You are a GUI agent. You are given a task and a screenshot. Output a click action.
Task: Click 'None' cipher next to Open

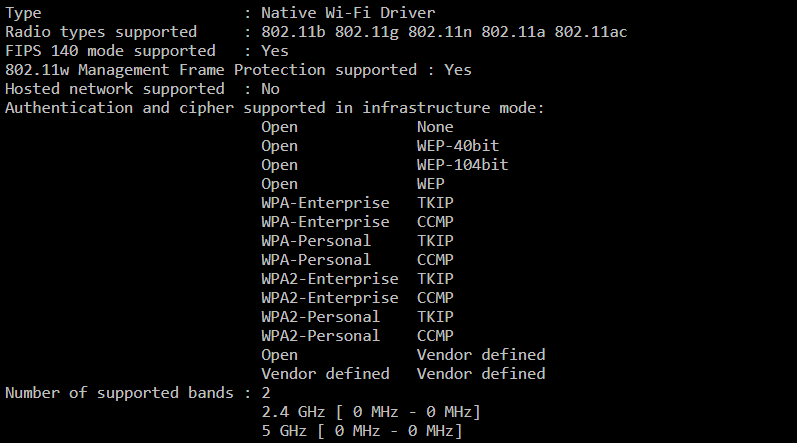point(435,127)
